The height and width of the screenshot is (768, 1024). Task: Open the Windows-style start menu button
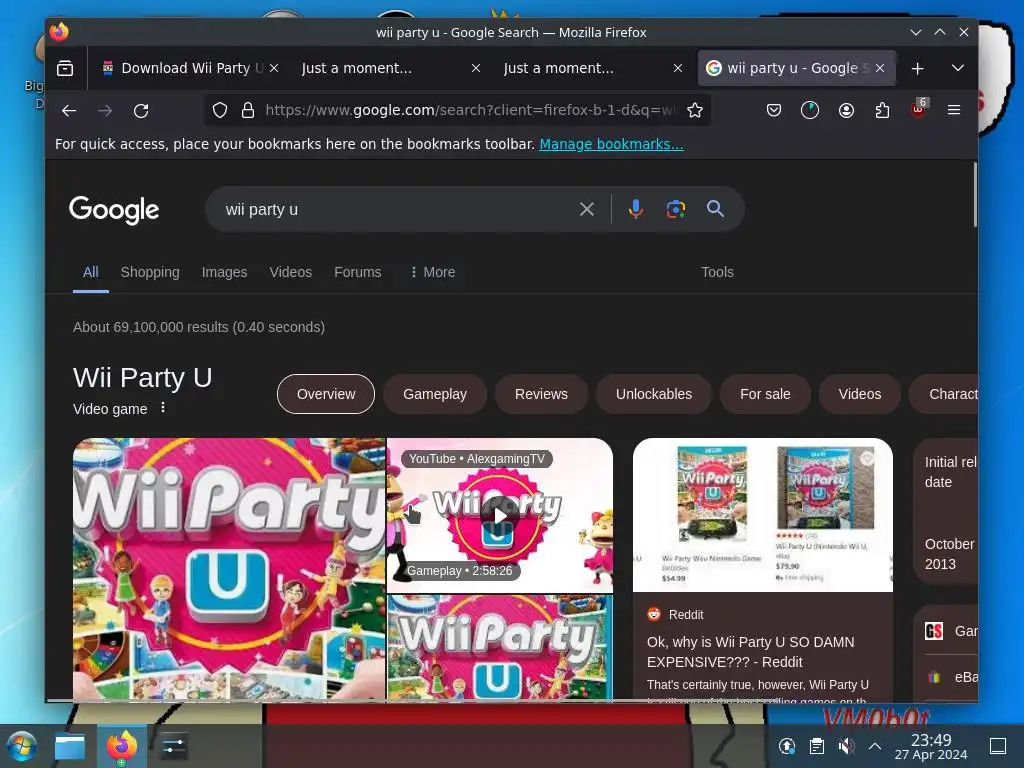[x=21, y=746]
